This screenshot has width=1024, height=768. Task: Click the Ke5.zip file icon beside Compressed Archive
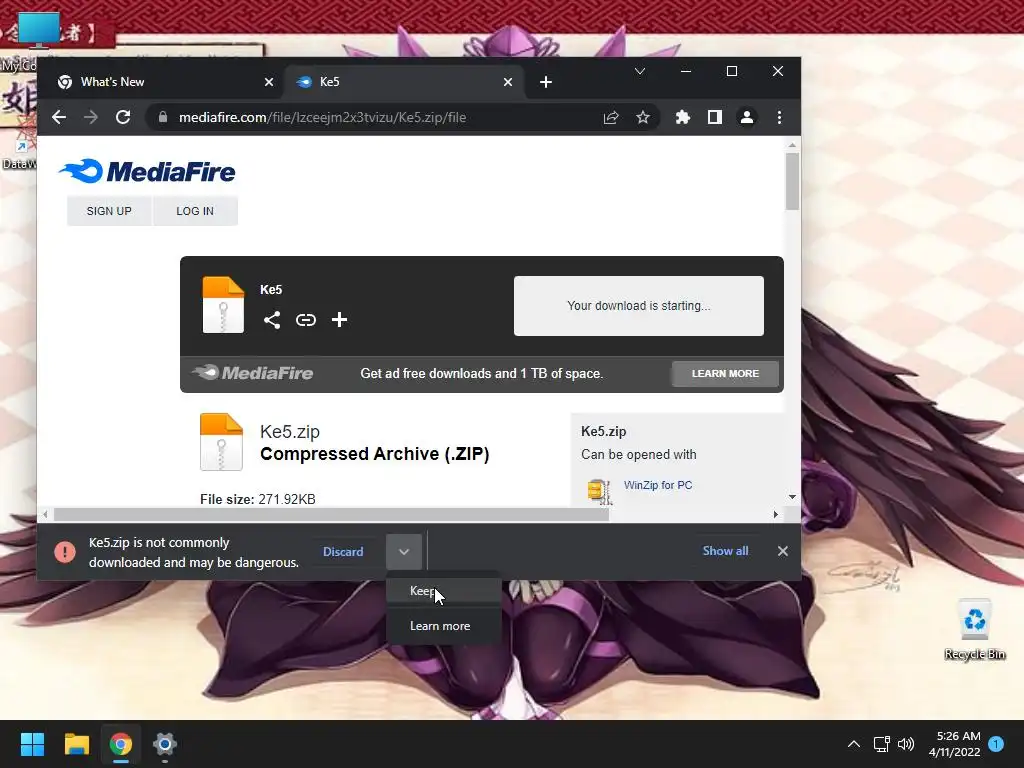[x=221, y=442]
